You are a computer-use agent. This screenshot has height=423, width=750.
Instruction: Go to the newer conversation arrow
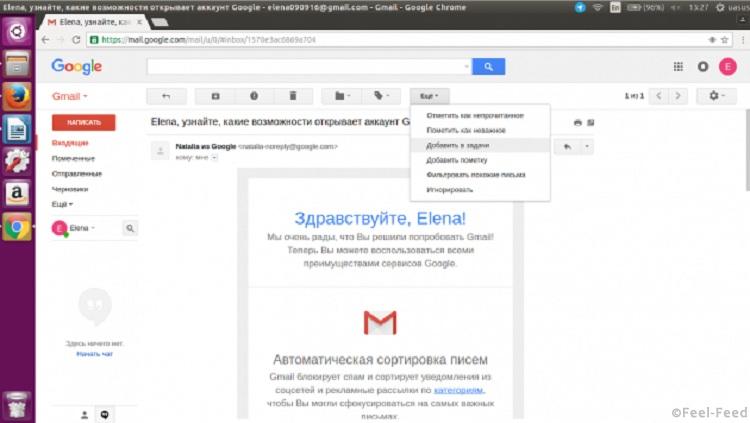pos(659,96)
